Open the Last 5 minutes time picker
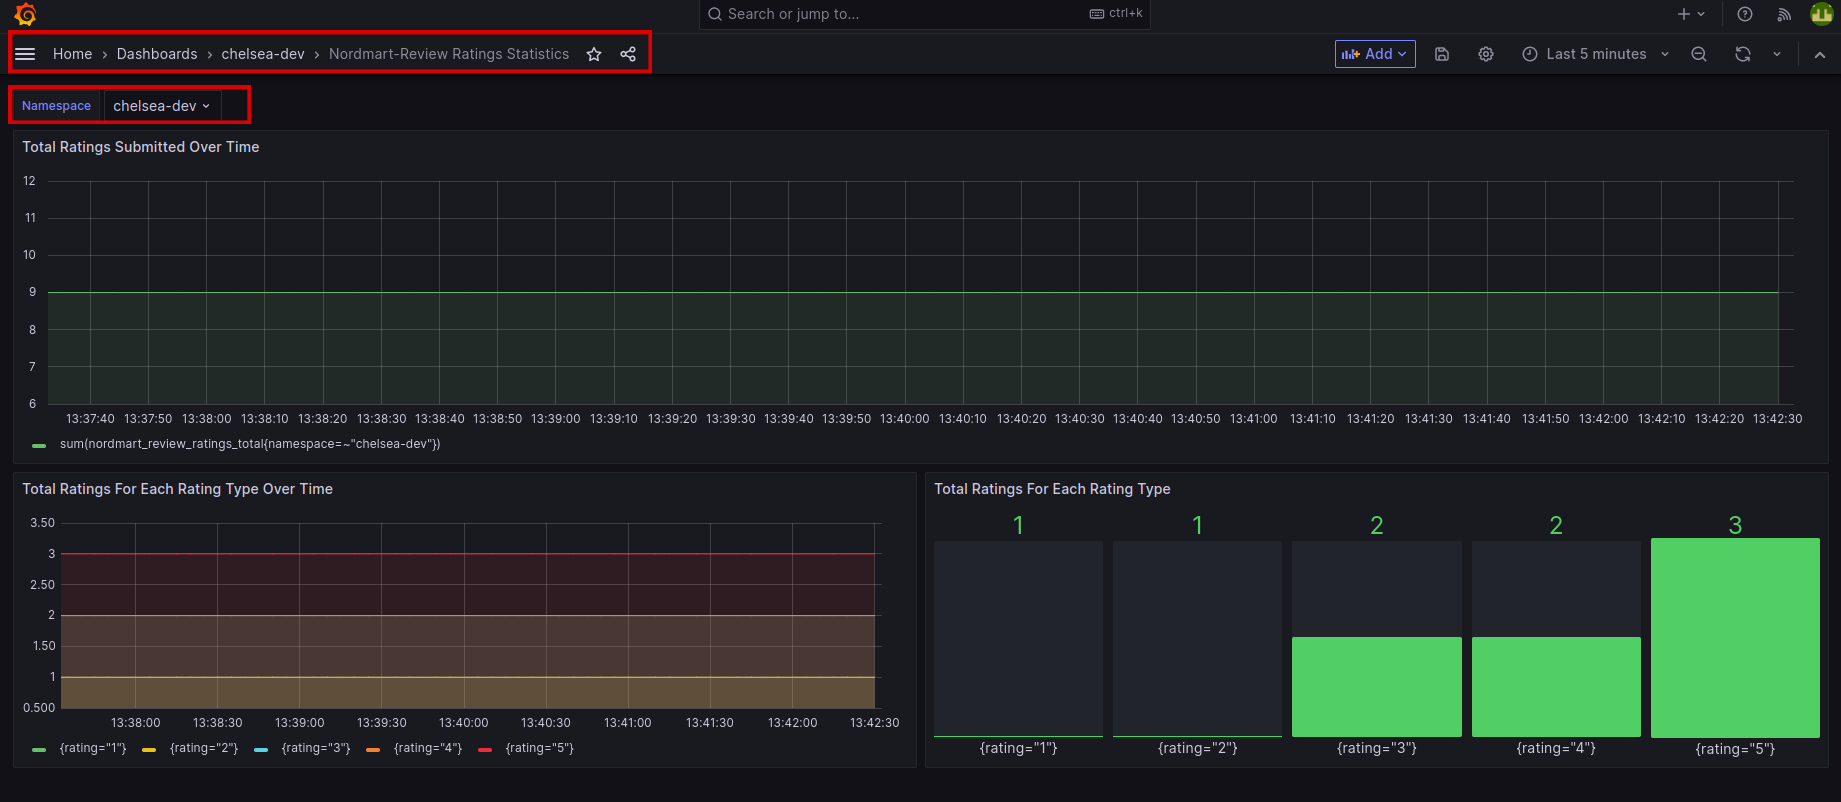This screenshot has height=802, width=1841. 1595,54
